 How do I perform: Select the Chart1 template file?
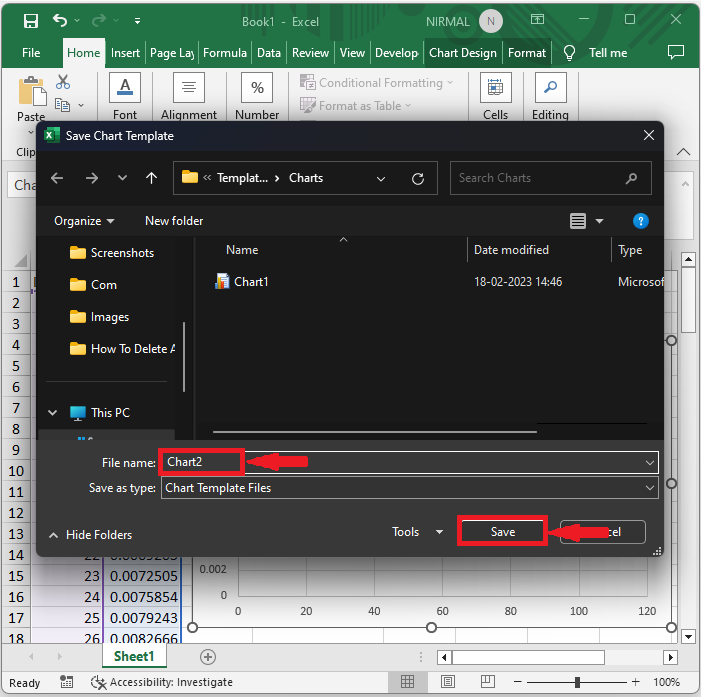point(250,282)
